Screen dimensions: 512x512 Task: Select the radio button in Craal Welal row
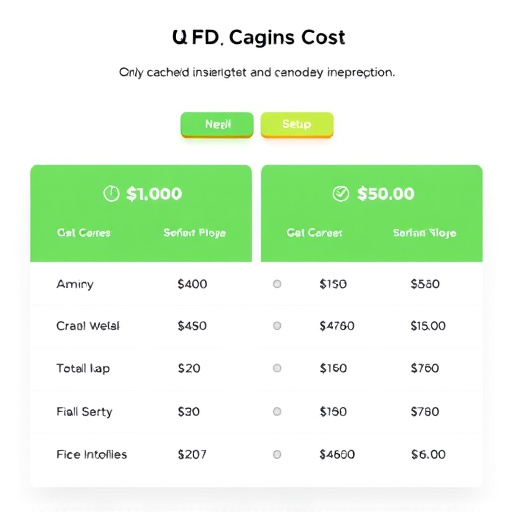point(277,326)
